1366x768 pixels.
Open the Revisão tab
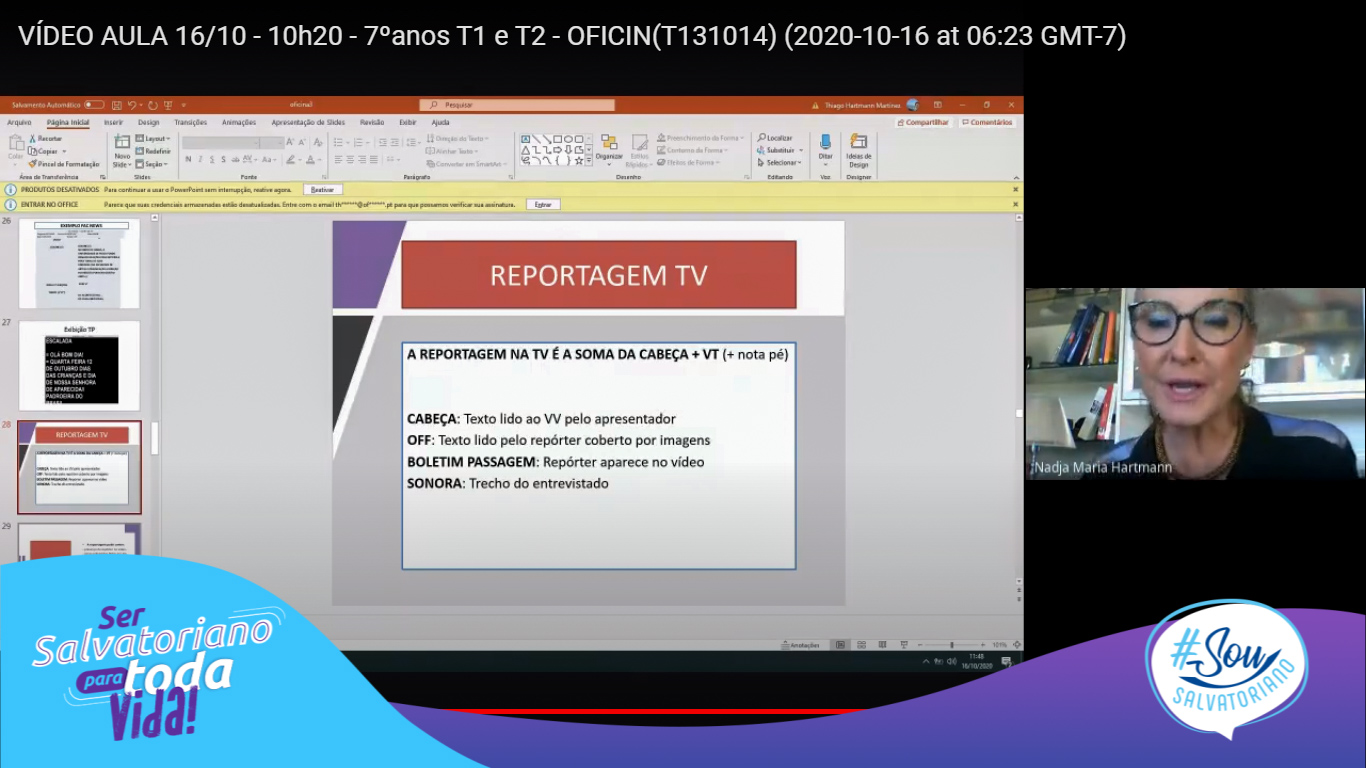[x=372, y=122]
